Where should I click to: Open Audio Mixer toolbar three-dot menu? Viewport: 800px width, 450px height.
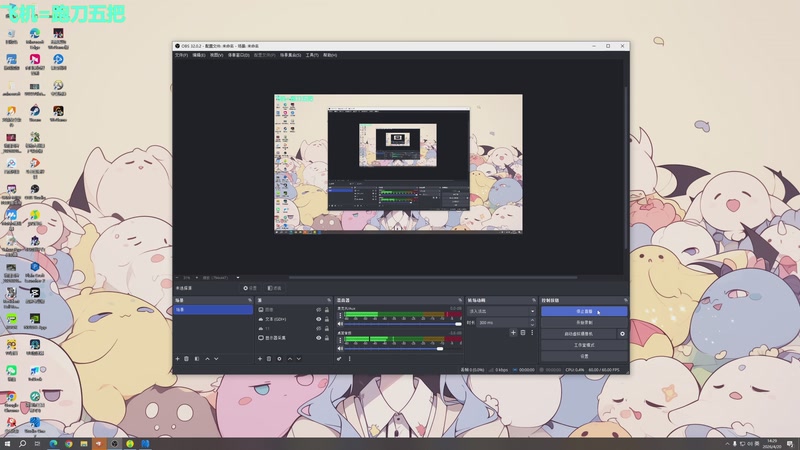pos(349,359)
